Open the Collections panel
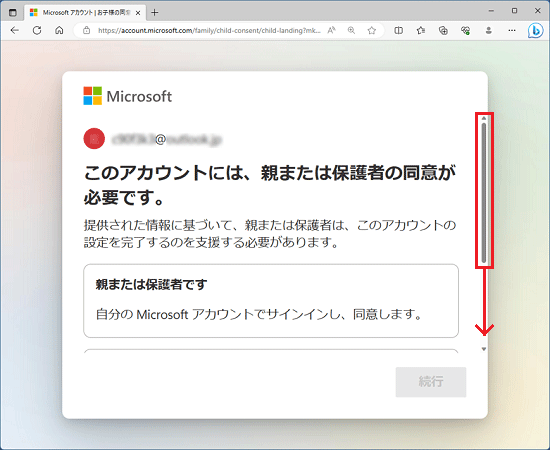The width and height of the screenshot is (550, 450). pos(443,31)
